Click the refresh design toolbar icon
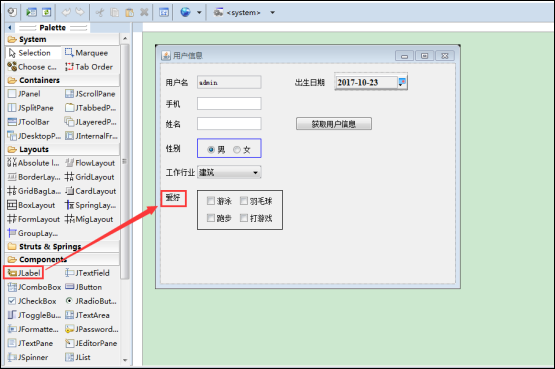The image size is (555, 369). pos(46,12)
